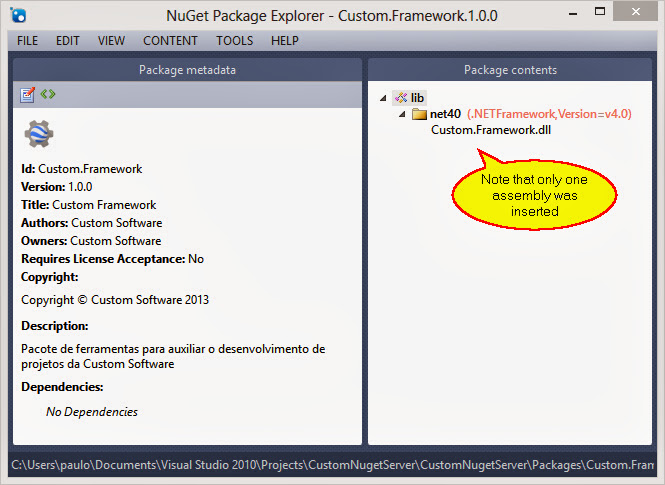Viewport: 665px width, 485px height.
Task: Select the lib tree item label
Action: [x=417, y=98]
